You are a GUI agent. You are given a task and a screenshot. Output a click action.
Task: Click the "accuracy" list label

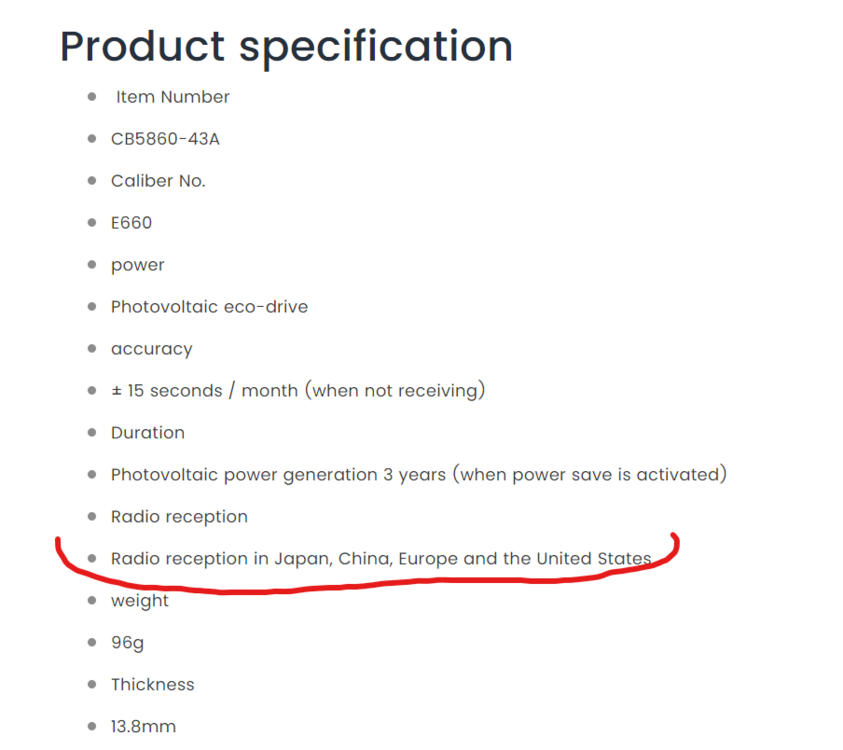click(x=151, y=349)
